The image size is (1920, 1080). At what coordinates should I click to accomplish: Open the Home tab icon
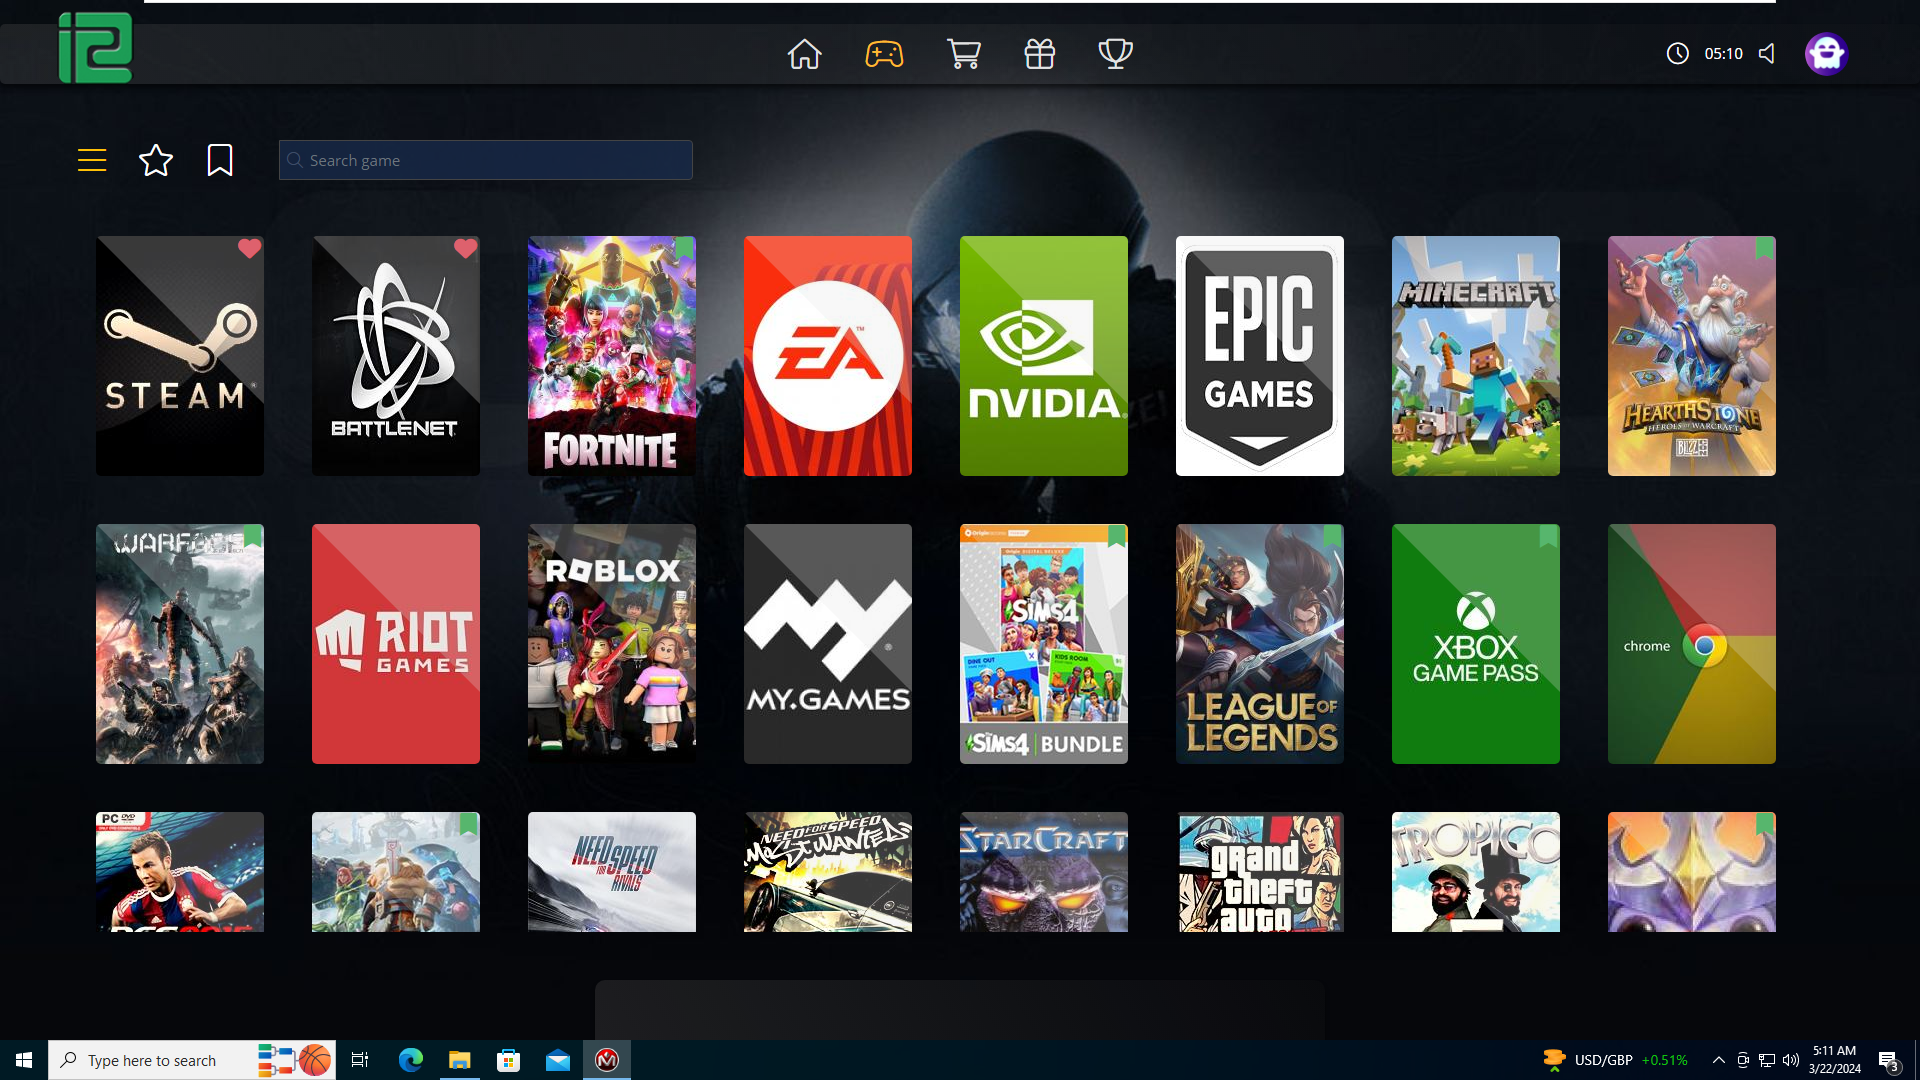(804, 54)
